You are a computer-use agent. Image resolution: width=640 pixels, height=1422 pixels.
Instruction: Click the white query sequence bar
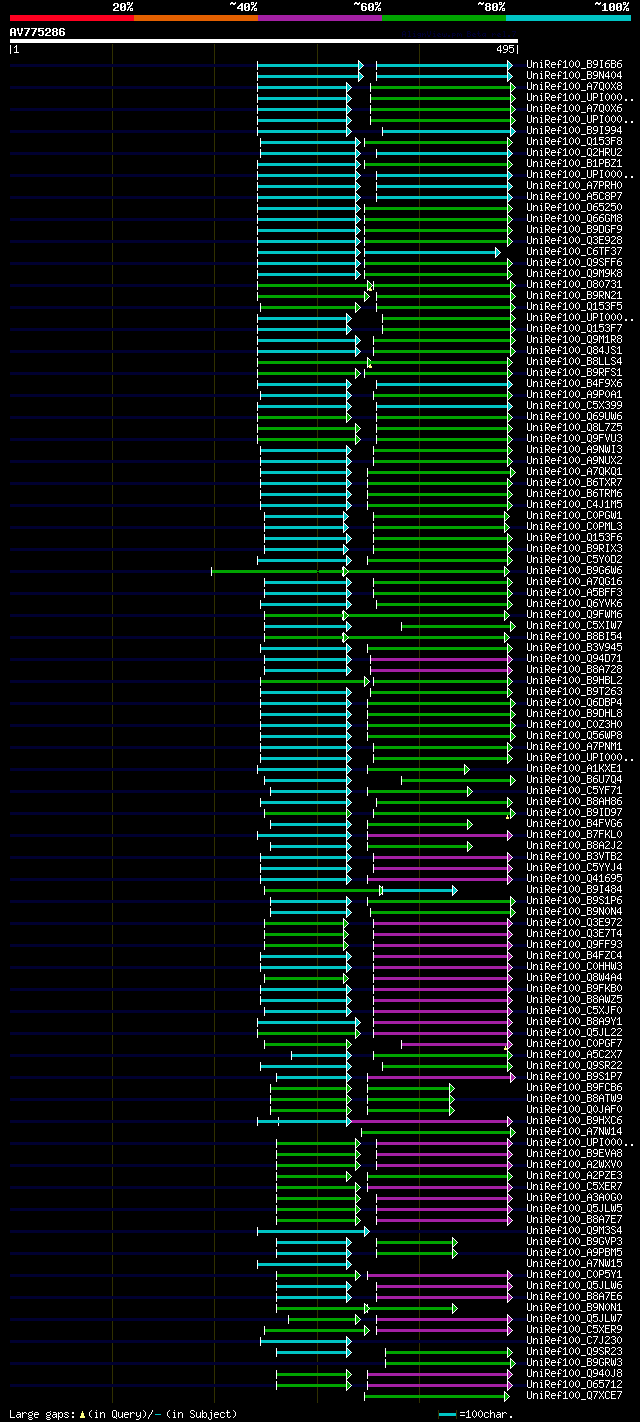(264, 41)
